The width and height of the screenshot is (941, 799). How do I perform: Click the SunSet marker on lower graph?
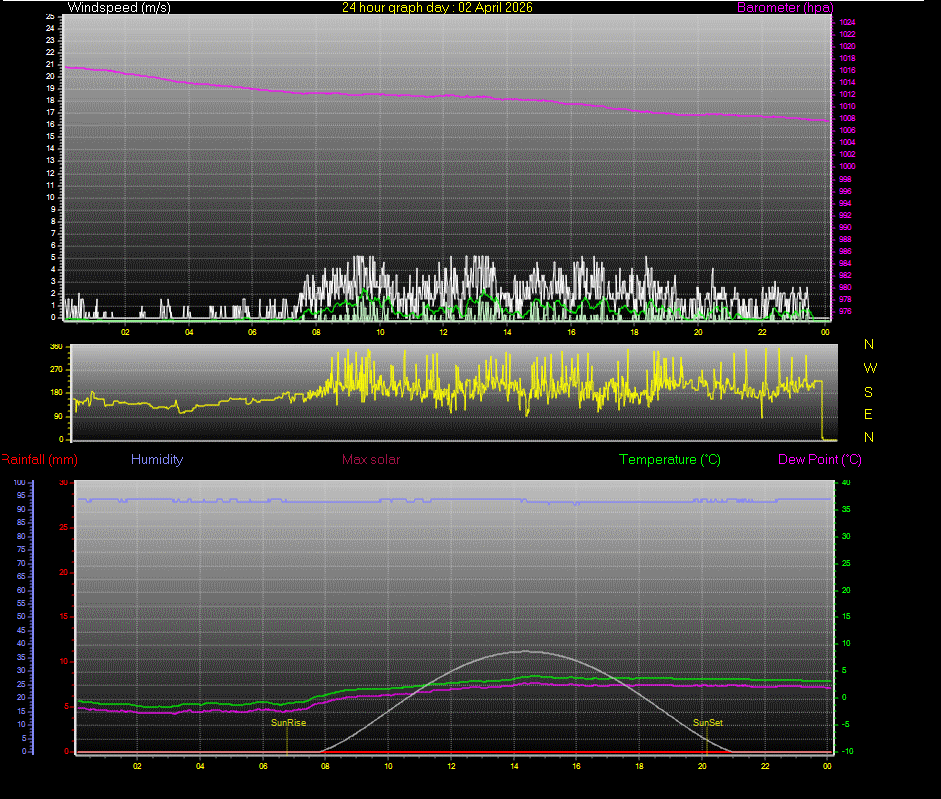click(x=706, y=722)
